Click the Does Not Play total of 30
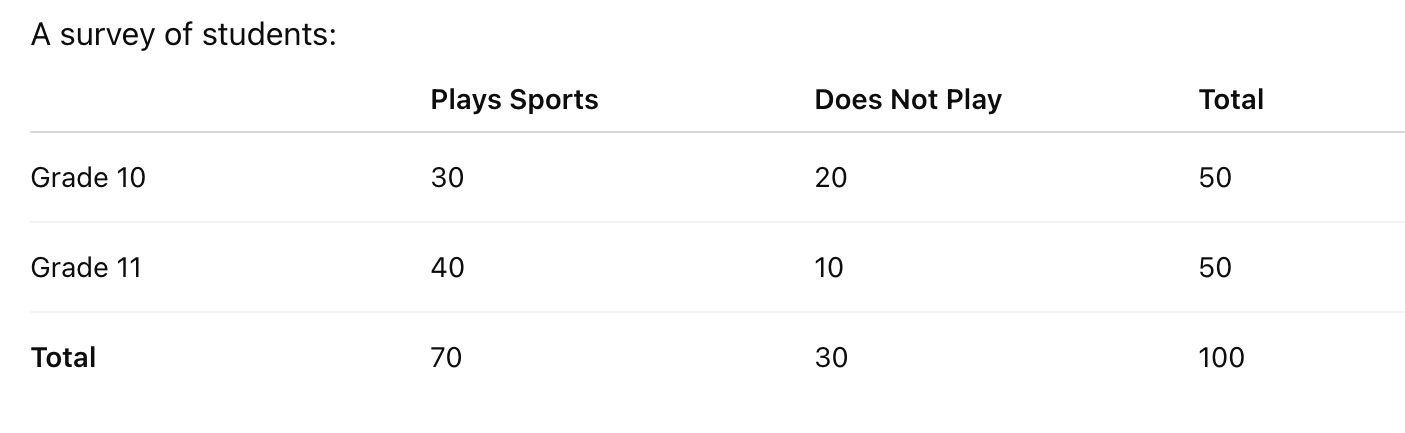 (831, 358)
